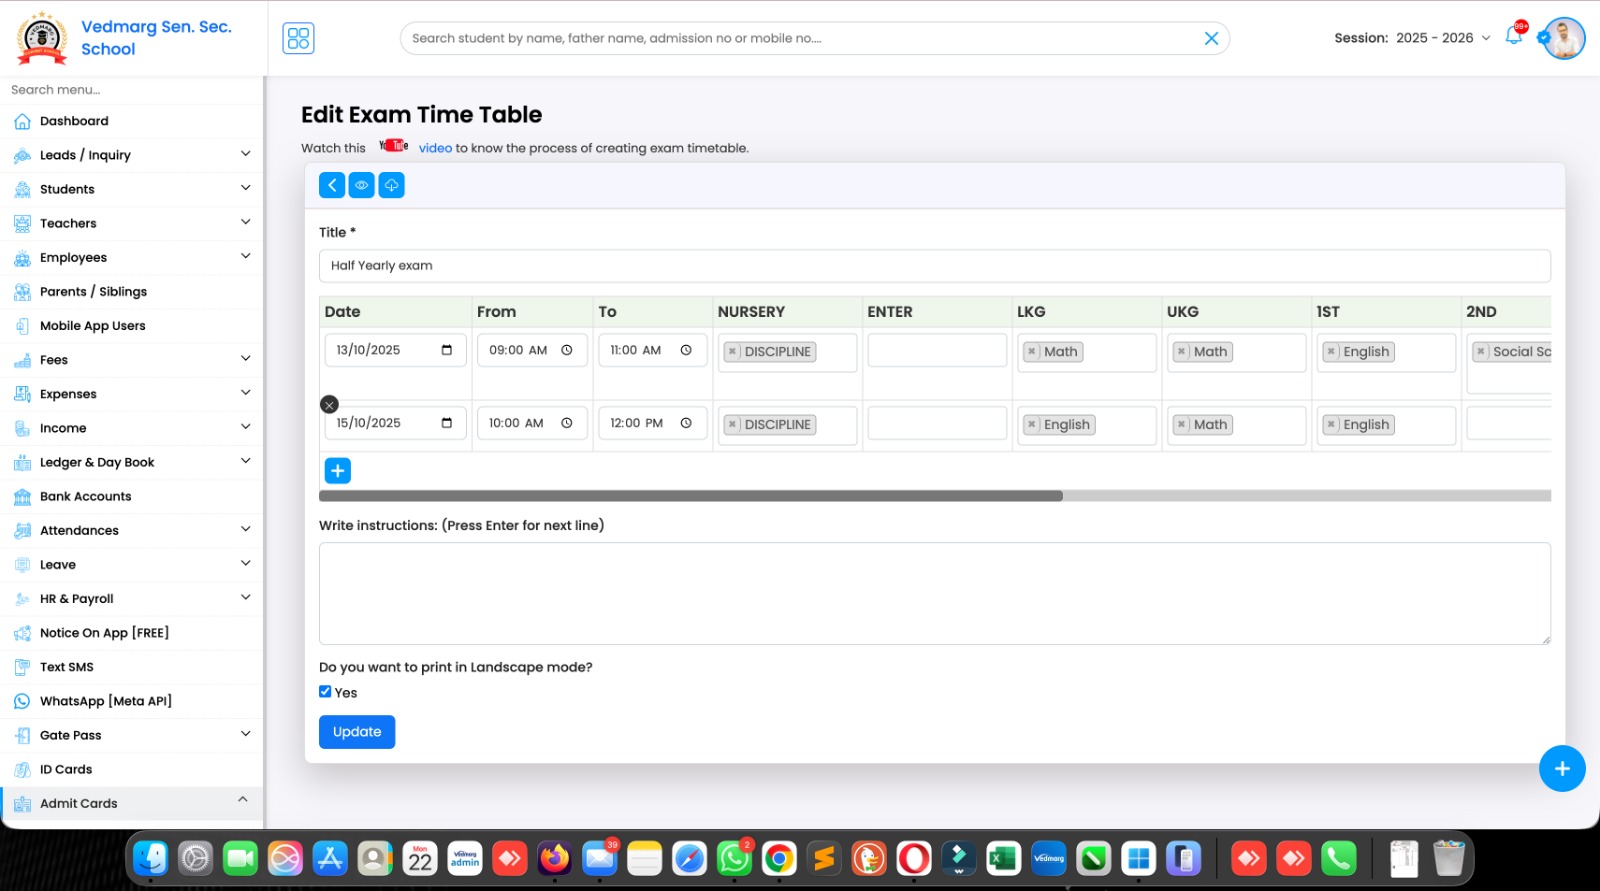Open the grid apps icon in header
This screenshot has height=891, width=1600.
pyautogui.click(x=298, y=38)
